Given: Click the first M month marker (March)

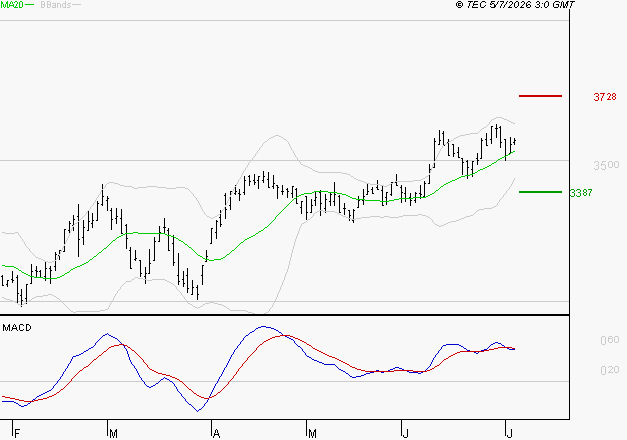Looking at the screenshot, I should pos(113,433).
